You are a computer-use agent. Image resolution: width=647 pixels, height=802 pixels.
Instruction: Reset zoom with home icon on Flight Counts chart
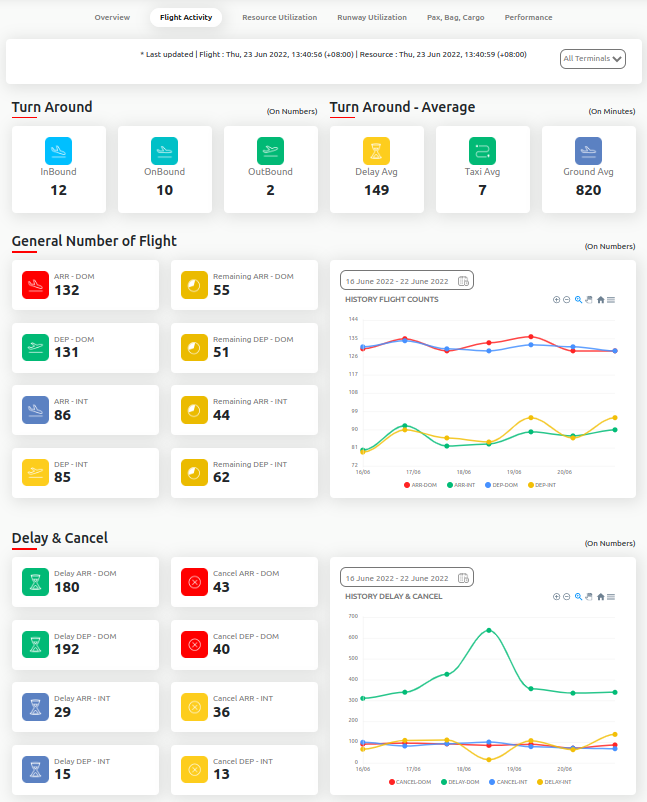pyautogui.click(x=600, y=300)
